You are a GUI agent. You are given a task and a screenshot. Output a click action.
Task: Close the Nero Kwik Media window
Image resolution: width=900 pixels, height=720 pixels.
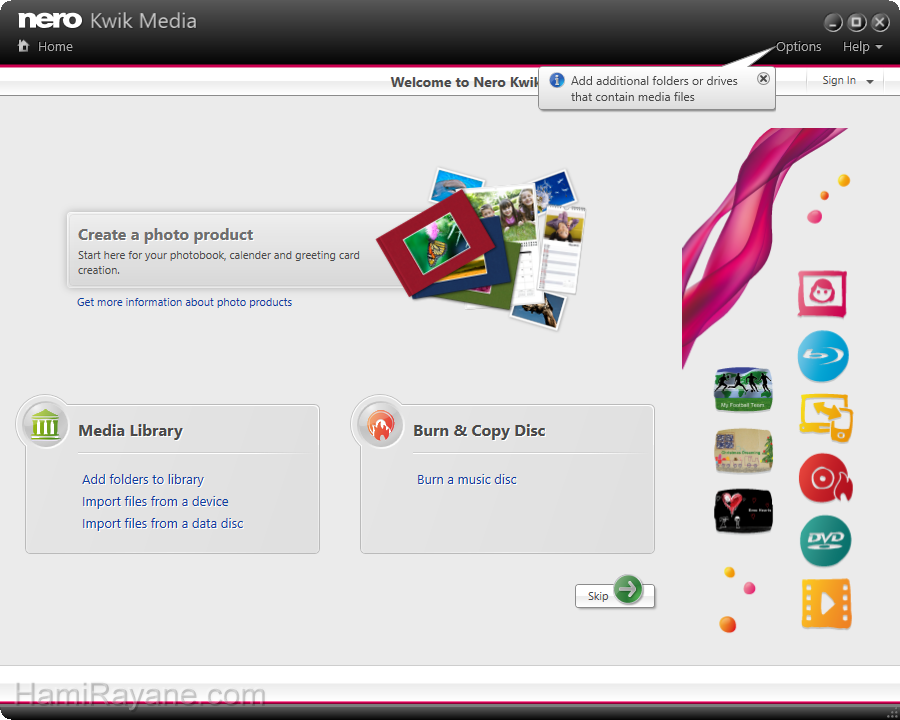tap(880, 22)
